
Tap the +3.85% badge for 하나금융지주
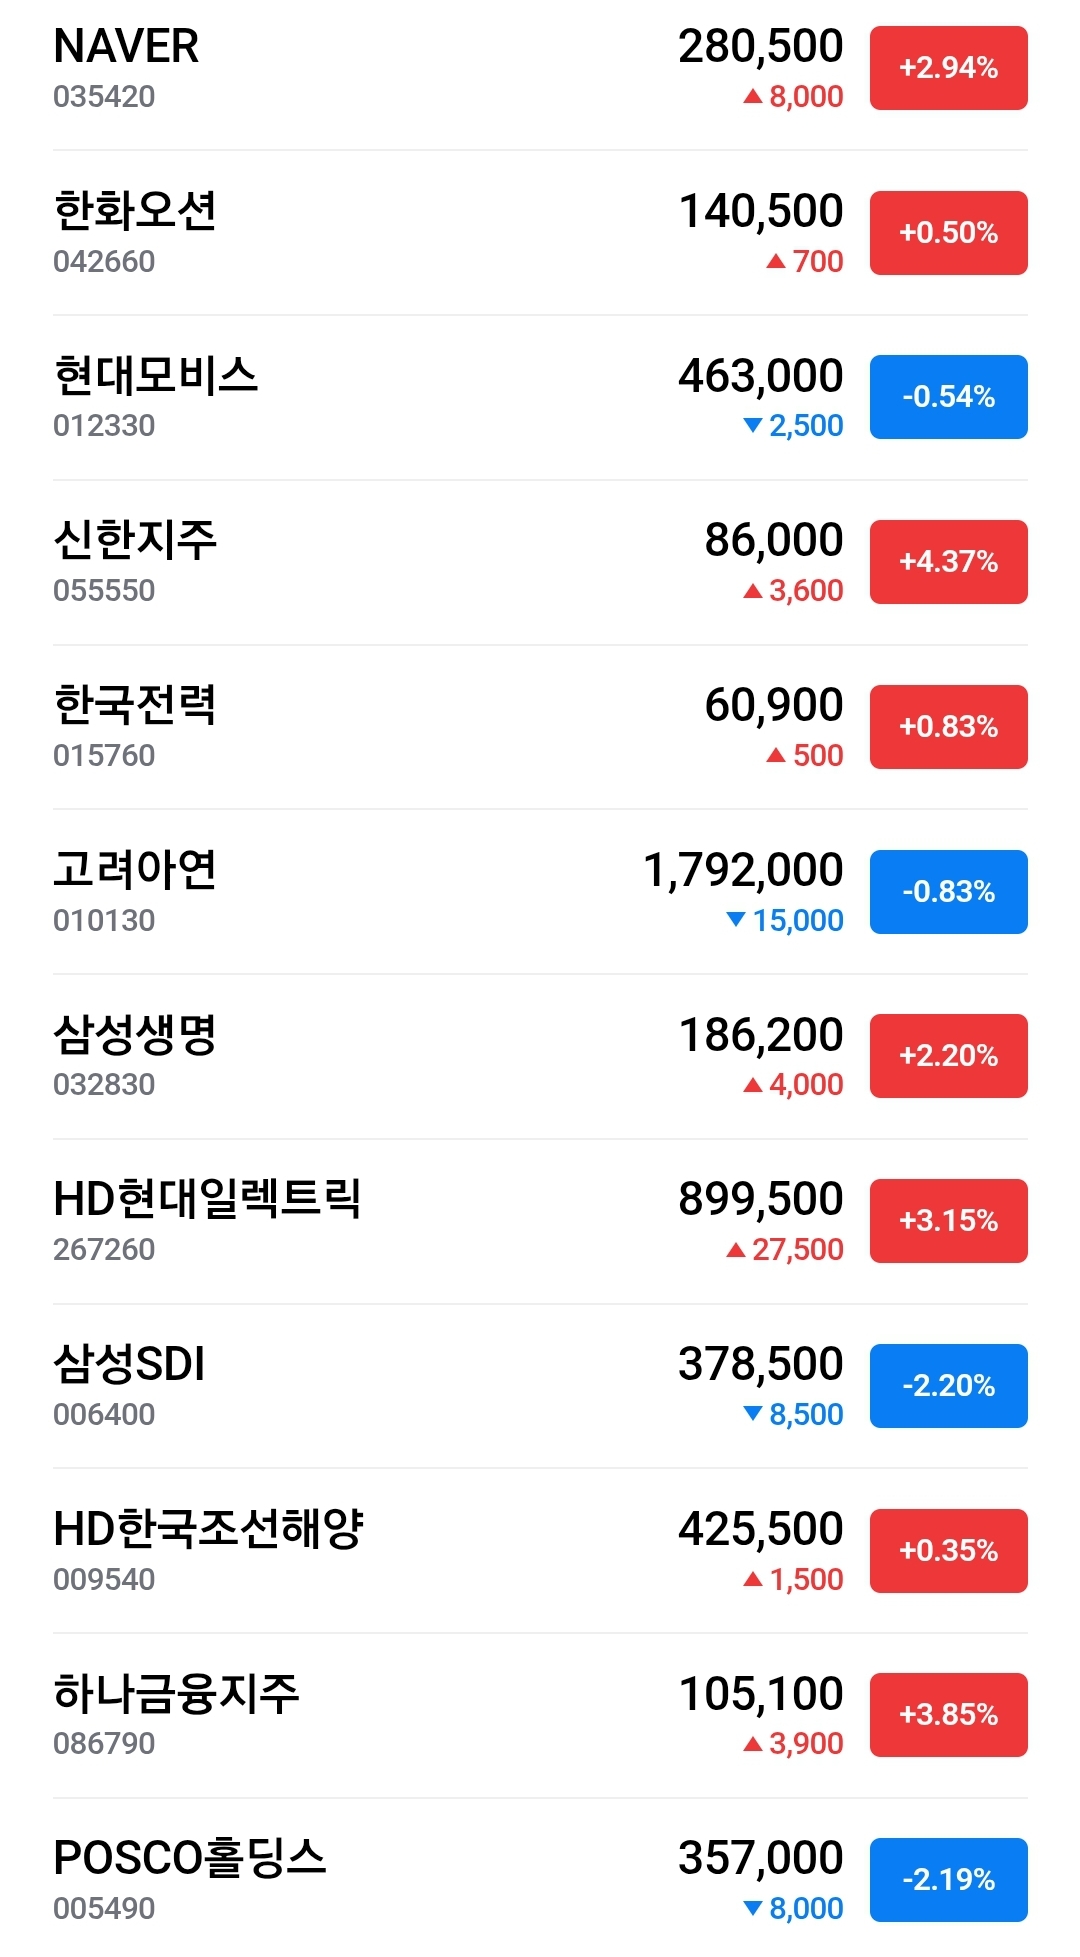click(x=948, y=1715)
